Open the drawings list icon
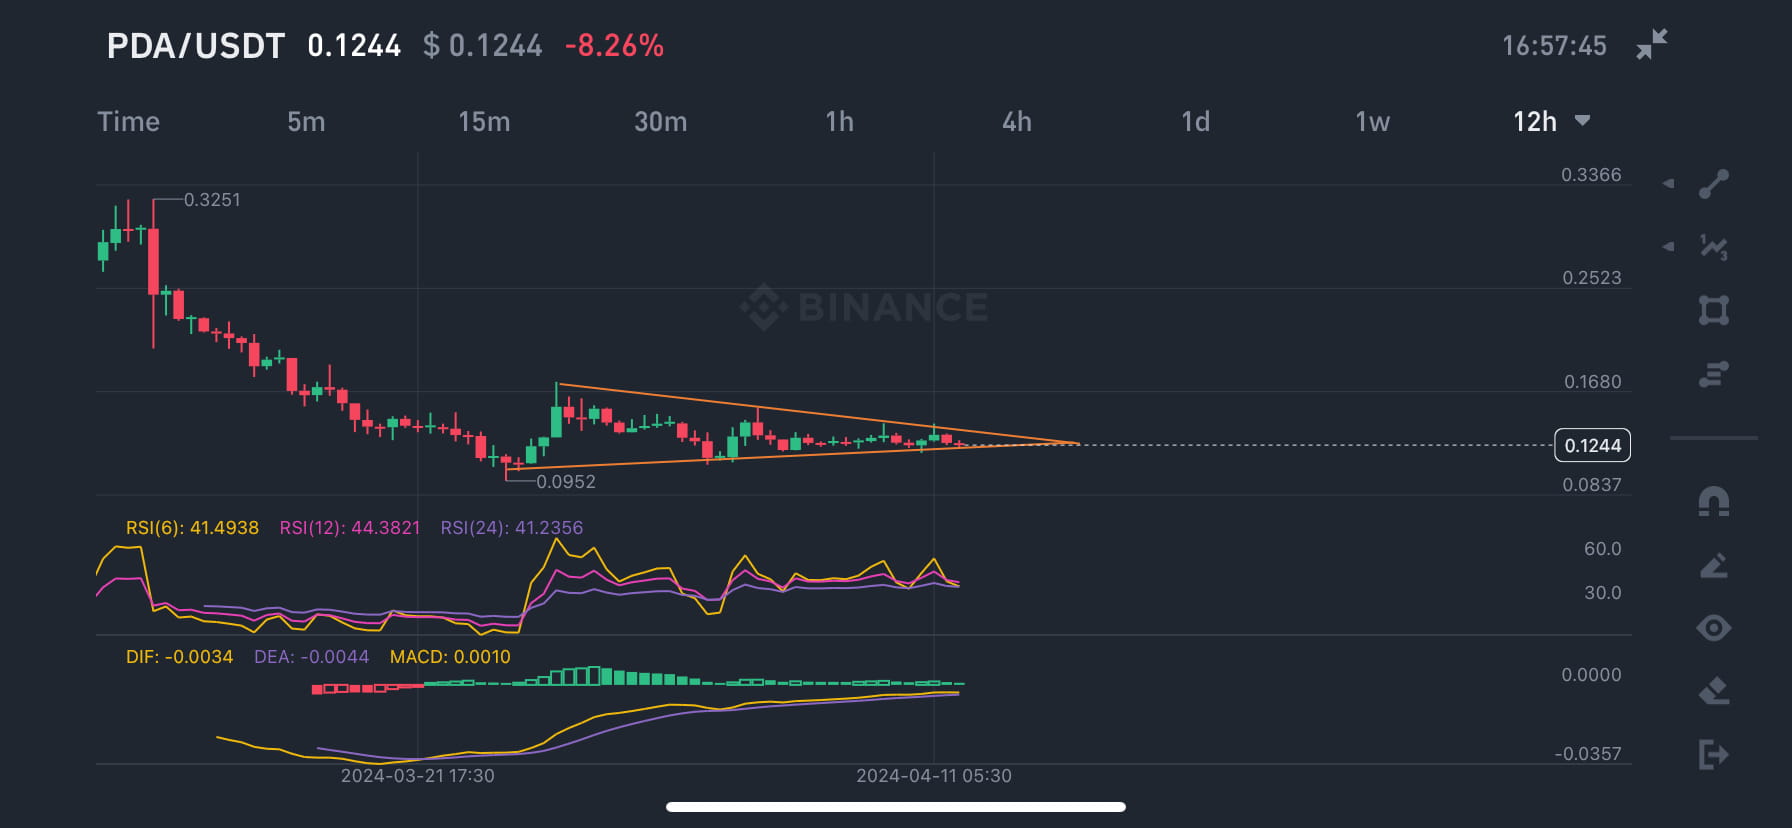This screenshot has height=828, width=1792. 1712,372
